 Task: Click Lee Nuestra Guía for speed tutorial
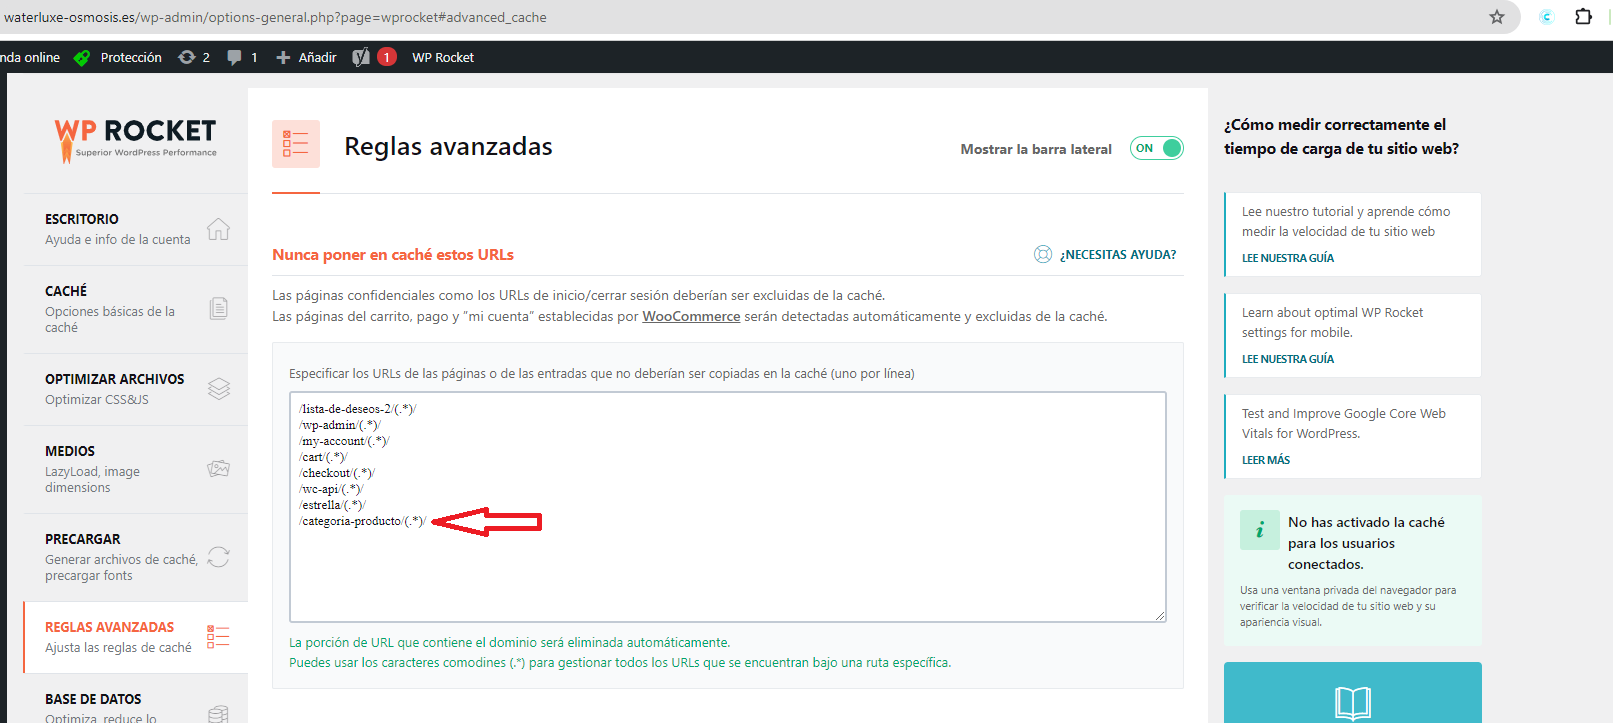pos(1288,258)
